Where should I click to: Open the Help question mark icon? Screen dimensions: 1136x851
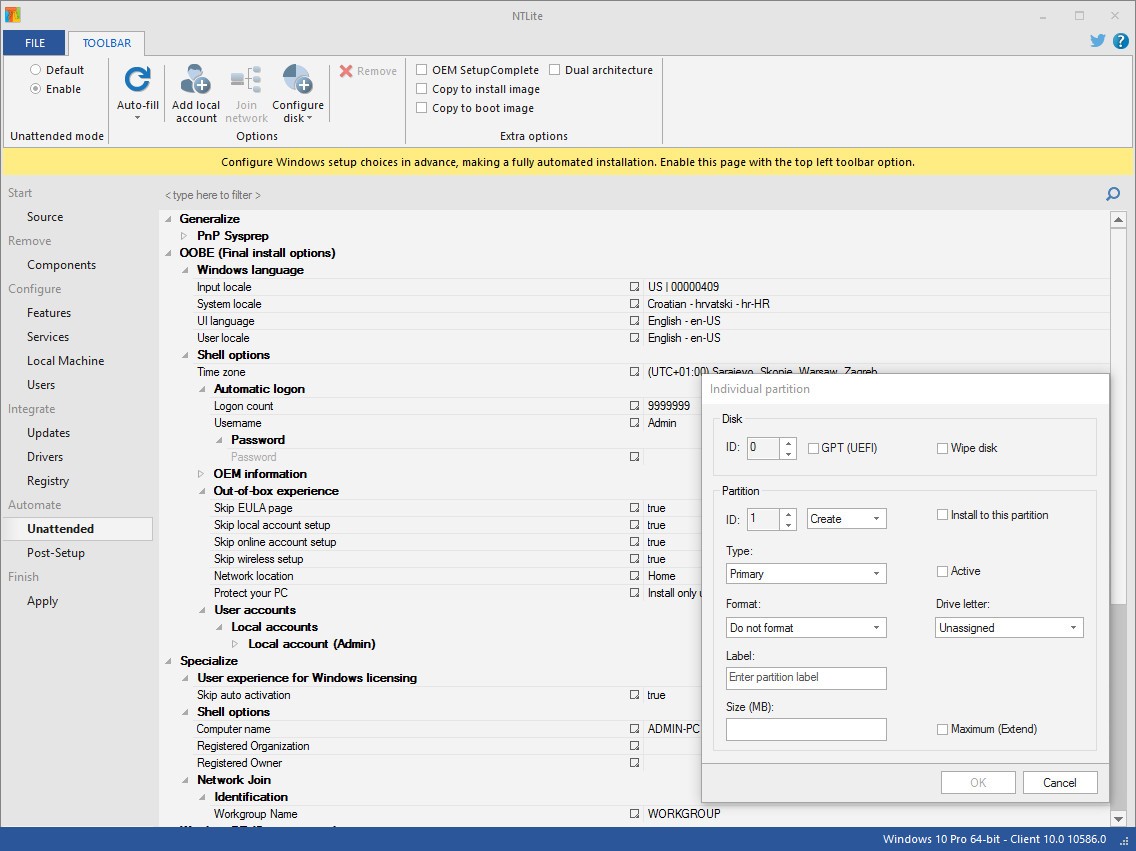click(1120, 41)
